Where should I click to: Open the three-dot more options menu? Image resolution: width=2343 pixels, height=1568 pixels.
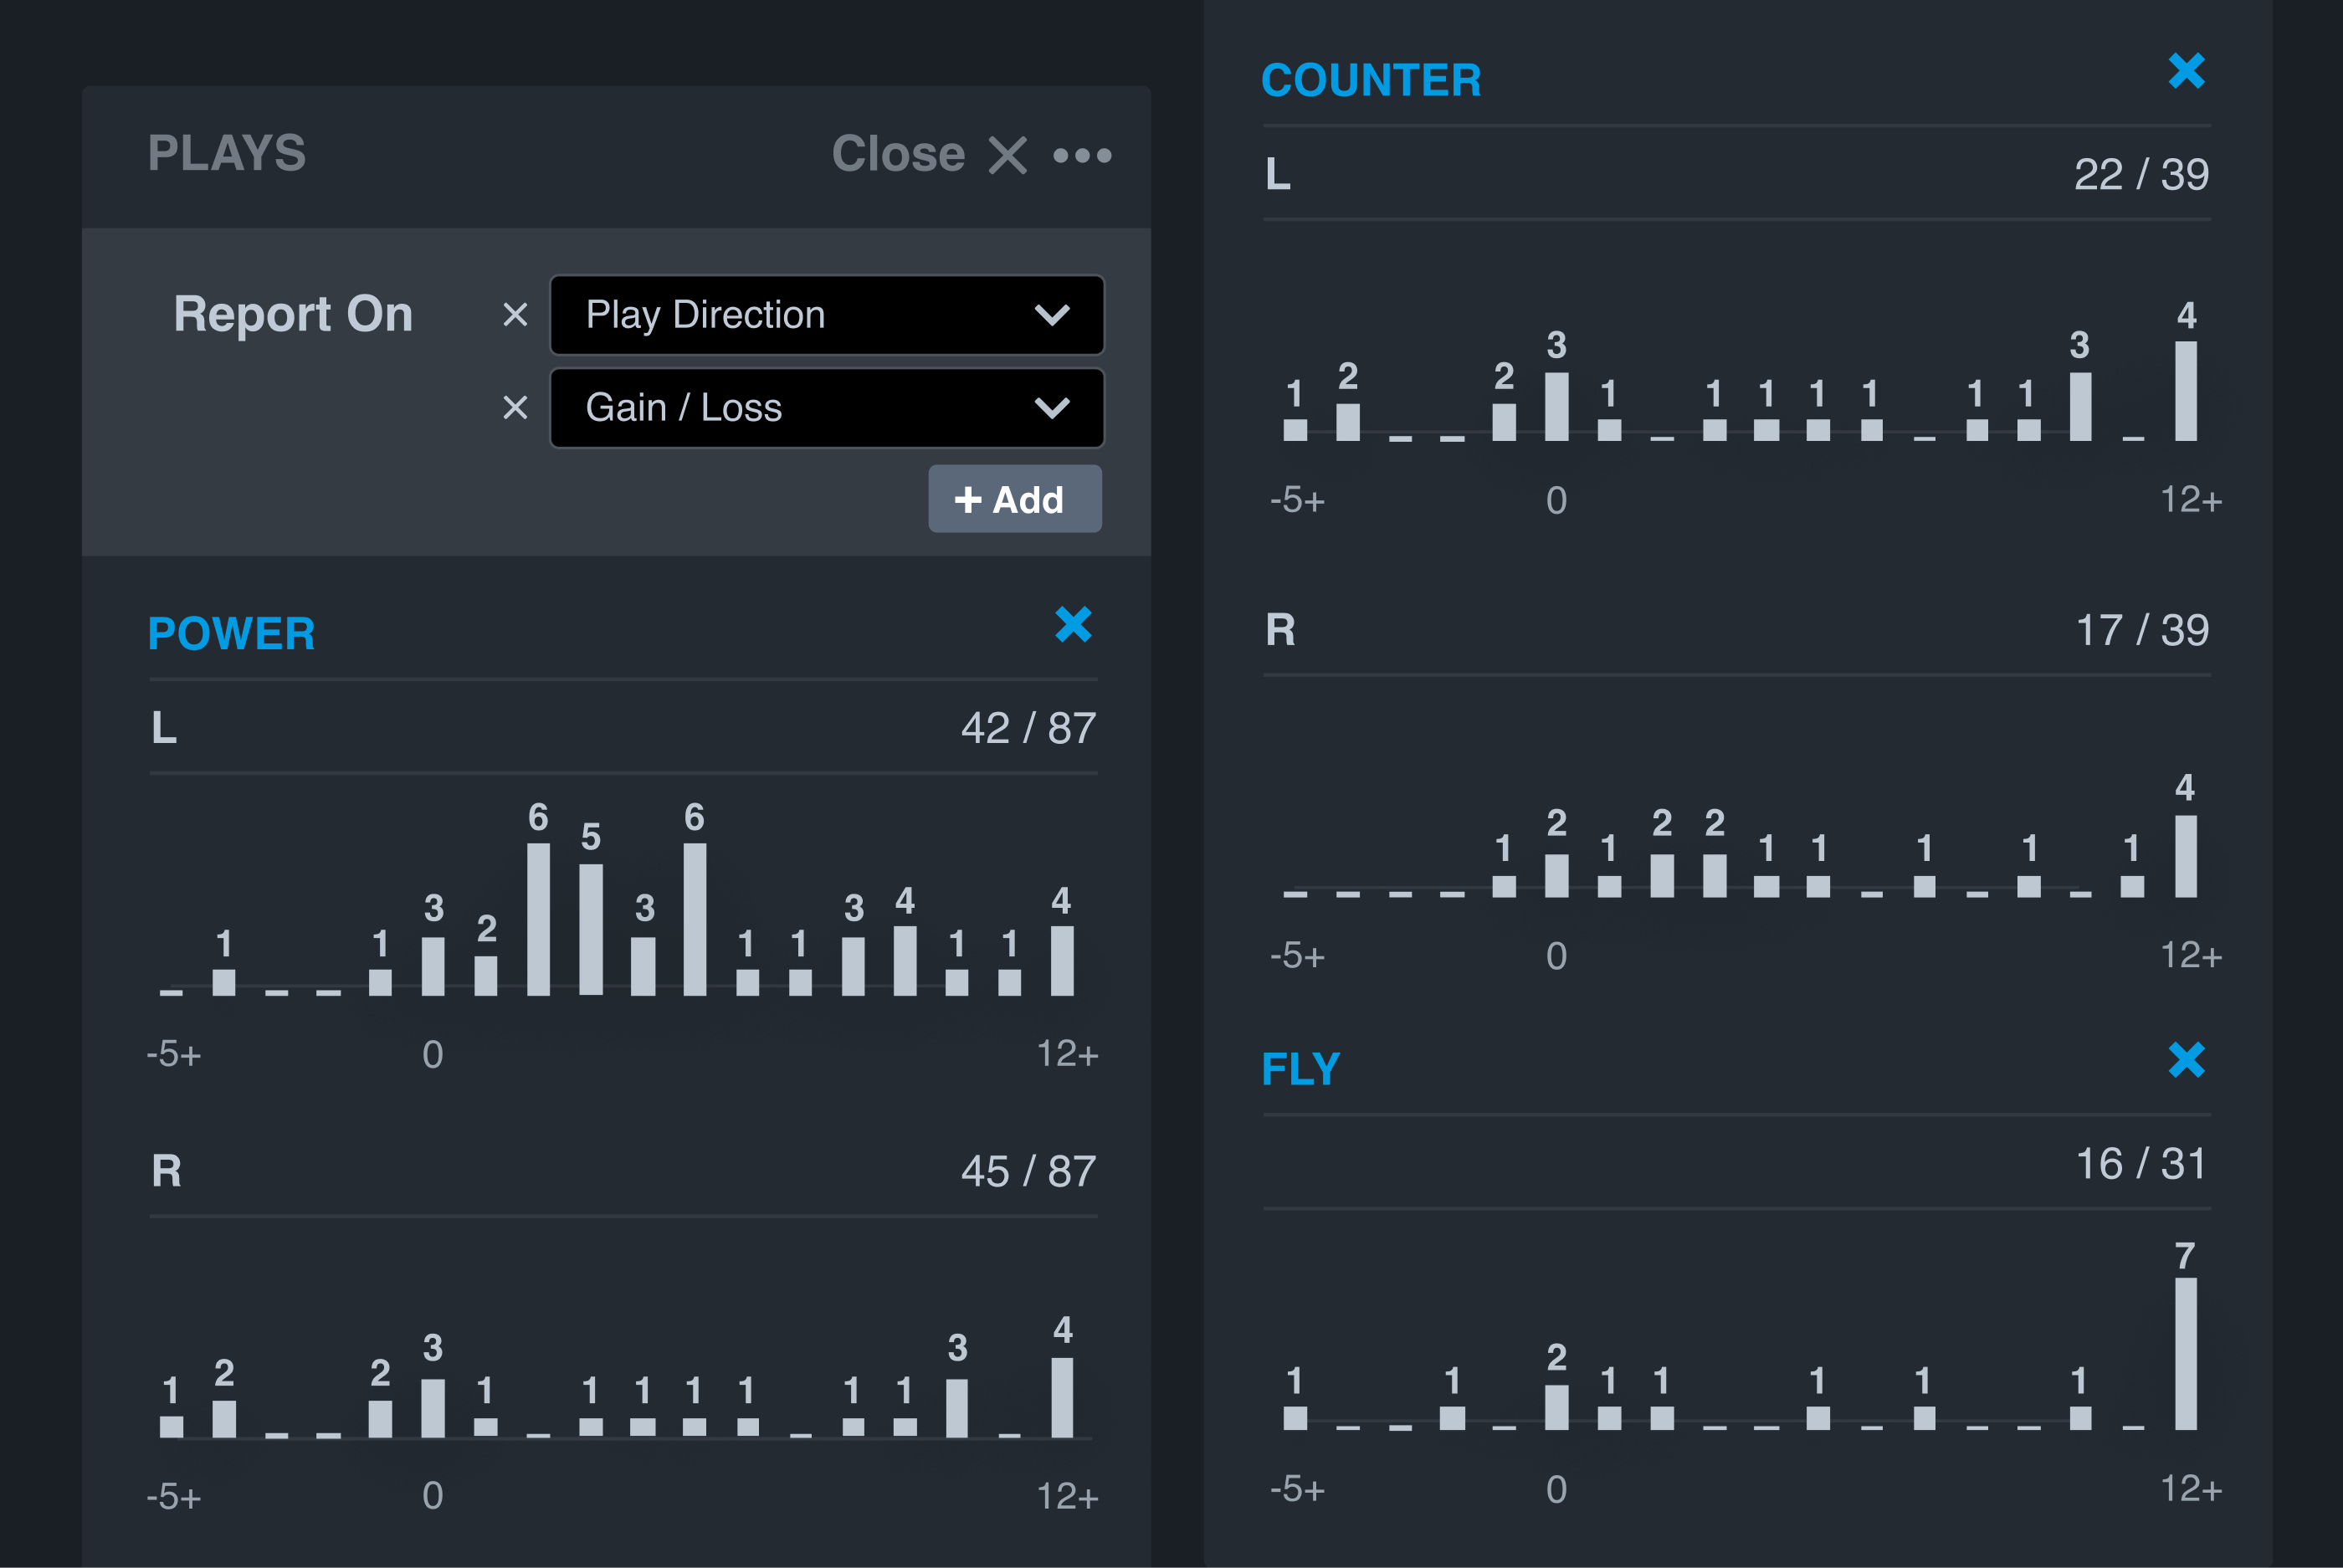tap(1082, 155)
